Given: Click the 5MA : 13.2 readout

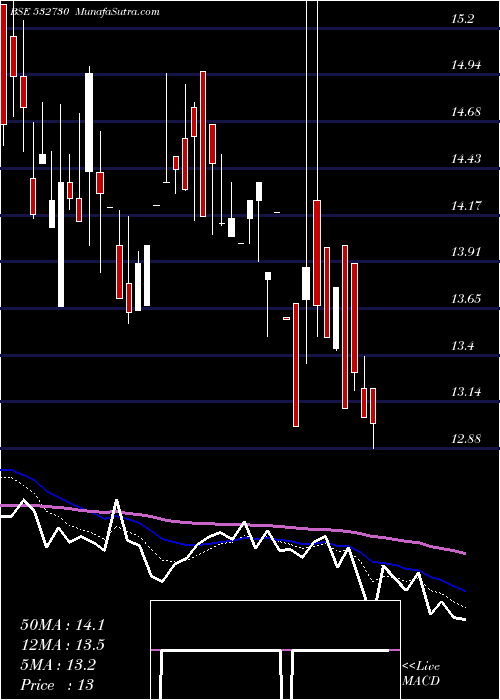Looking at the screenshot, I should (x=58, y=665).
